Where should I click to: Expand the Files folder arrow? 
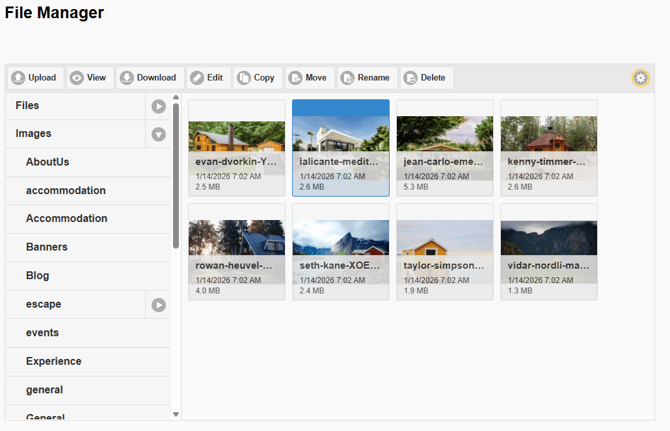point(158,106)
